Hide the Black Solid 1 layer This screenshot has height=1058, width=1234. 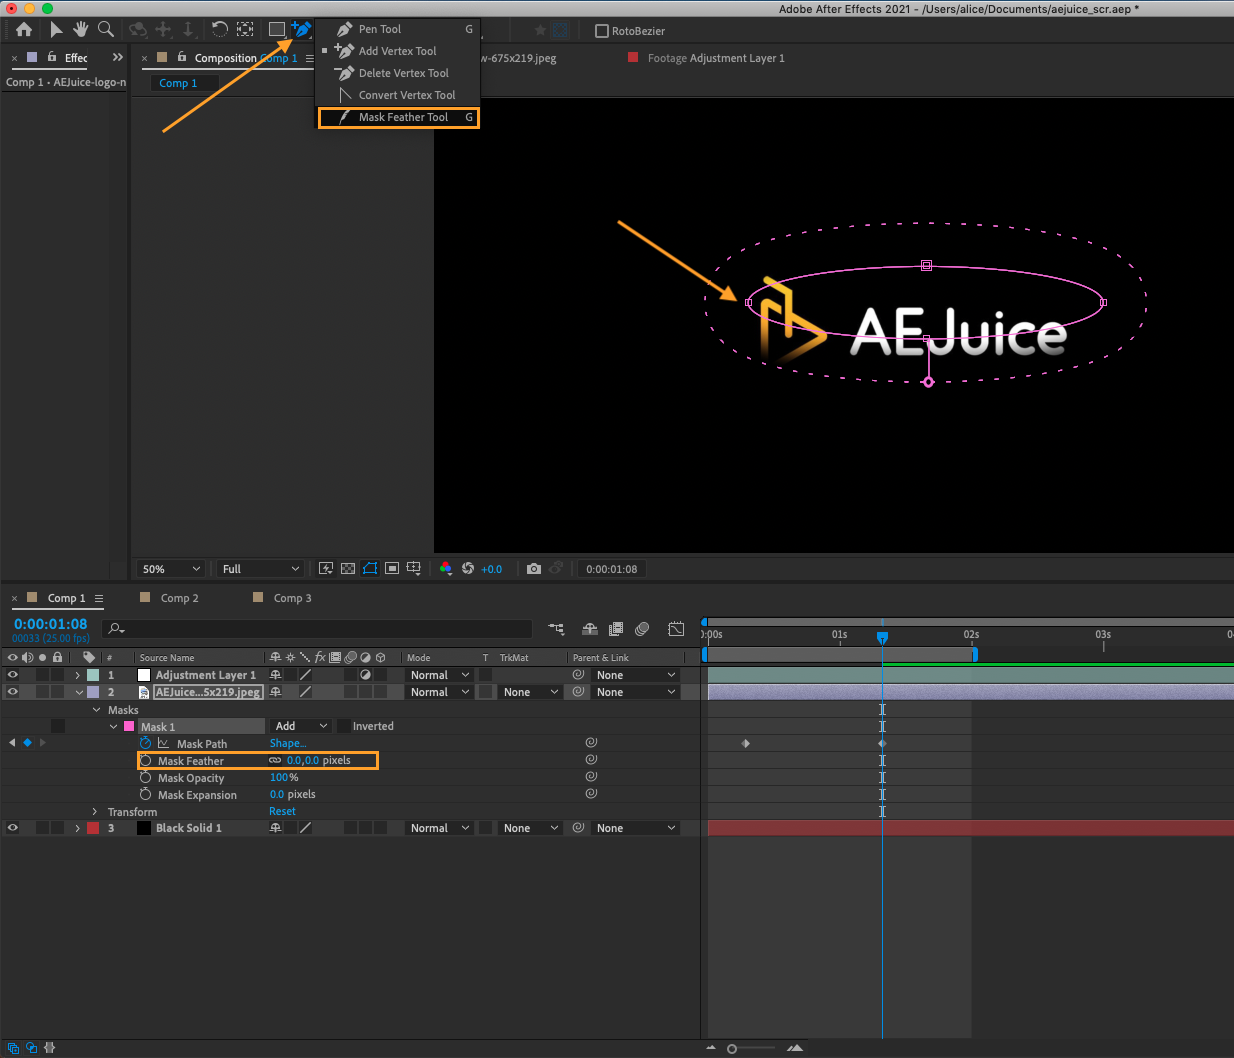[13, 828]
